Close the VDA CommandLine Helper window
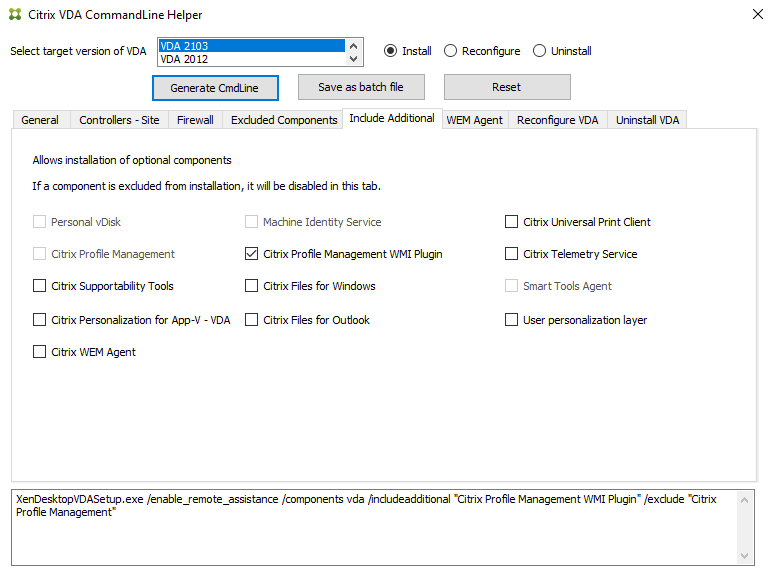The height and width of the screenshot is (575, 773). pyautogui.click(x=756, y=14)
